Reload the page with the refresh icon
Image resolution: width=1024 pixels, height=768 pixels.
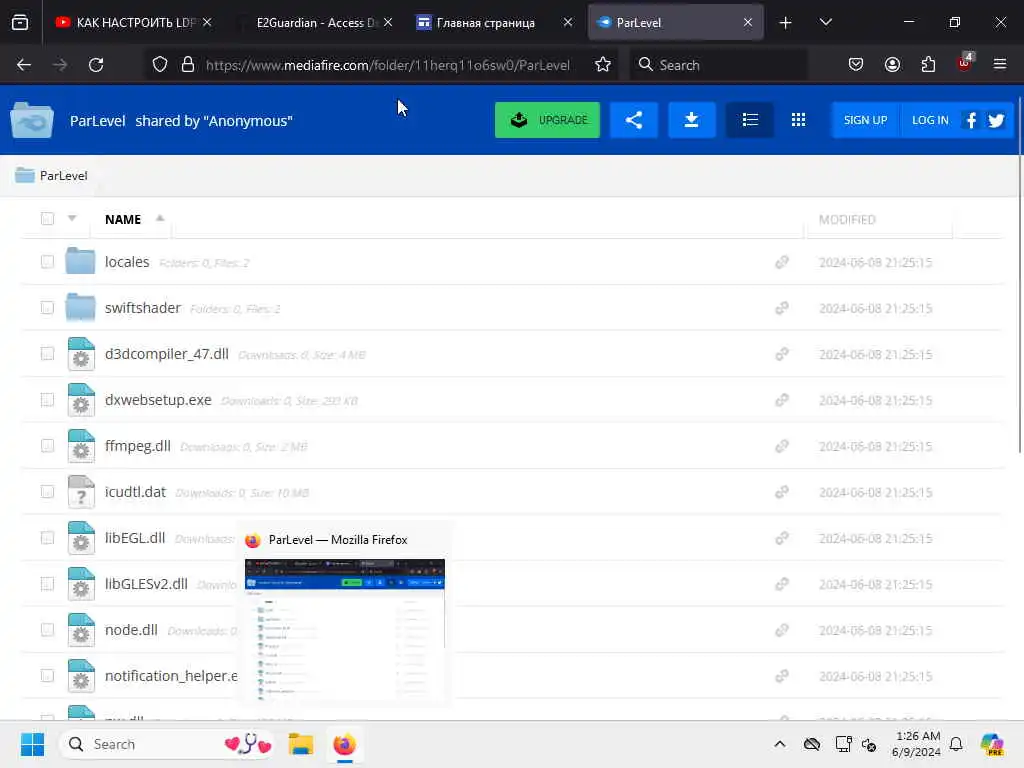[96, 65]
